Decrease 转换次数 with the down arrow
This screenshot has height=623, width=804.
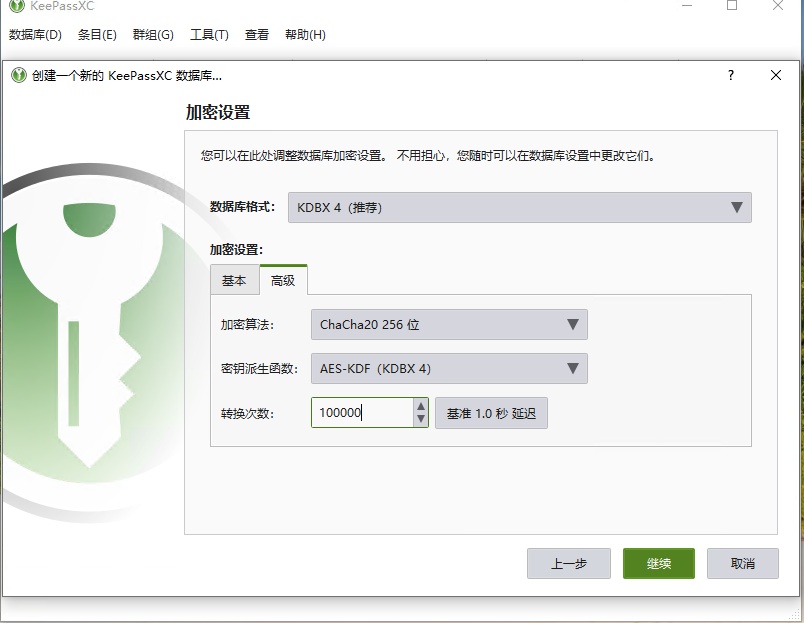(x=421, y=418)
